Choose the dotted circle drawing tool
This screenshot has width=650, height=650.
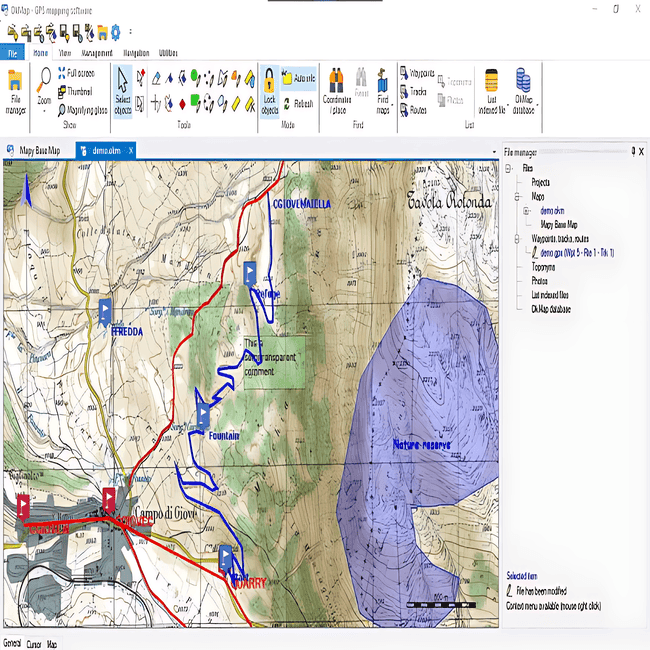point(209,103)
